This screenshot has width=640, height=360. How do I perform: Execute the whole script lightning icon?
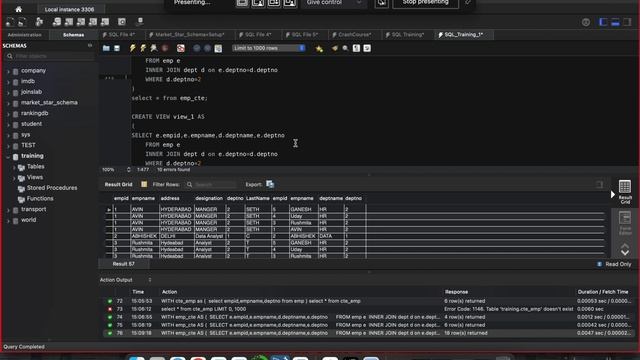point(132,48)
